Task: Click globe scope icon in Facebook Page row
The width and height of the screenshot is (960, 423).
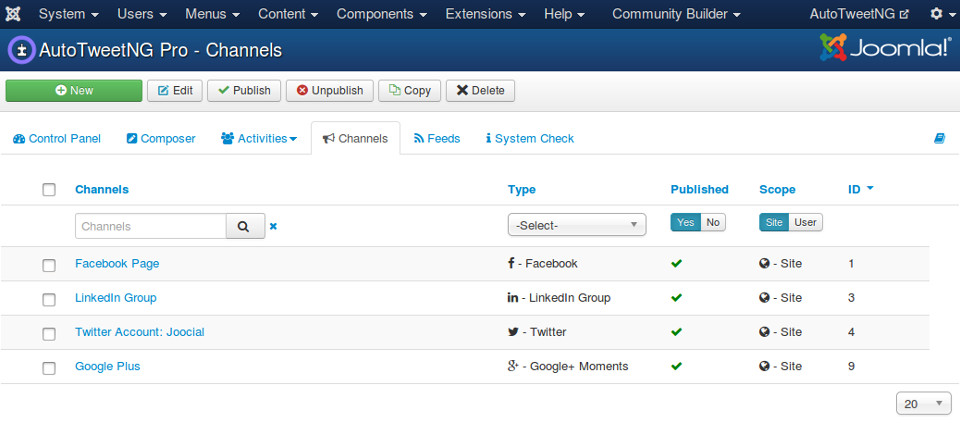Action: [x=764, y=264]
